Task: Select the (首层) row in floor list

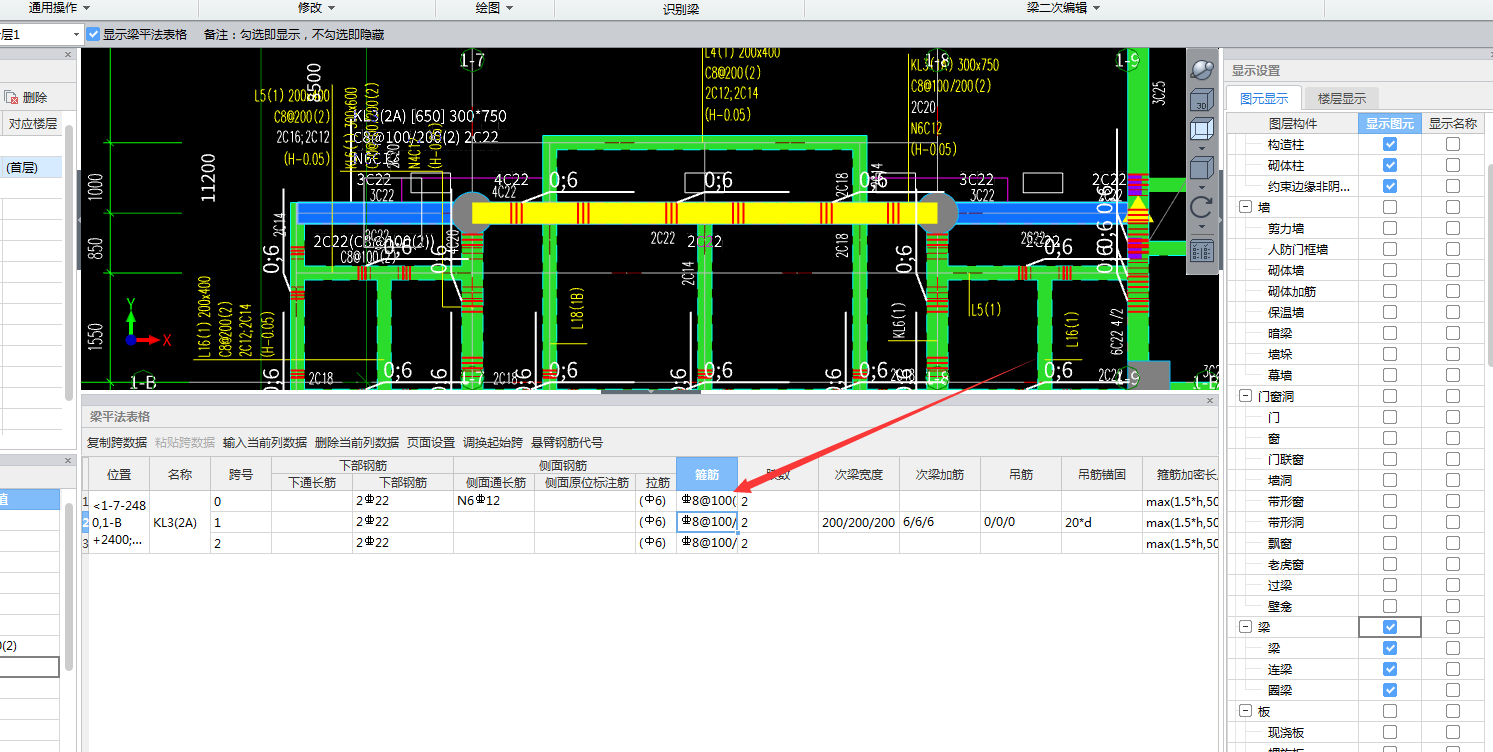Action: tap(30, 167)
